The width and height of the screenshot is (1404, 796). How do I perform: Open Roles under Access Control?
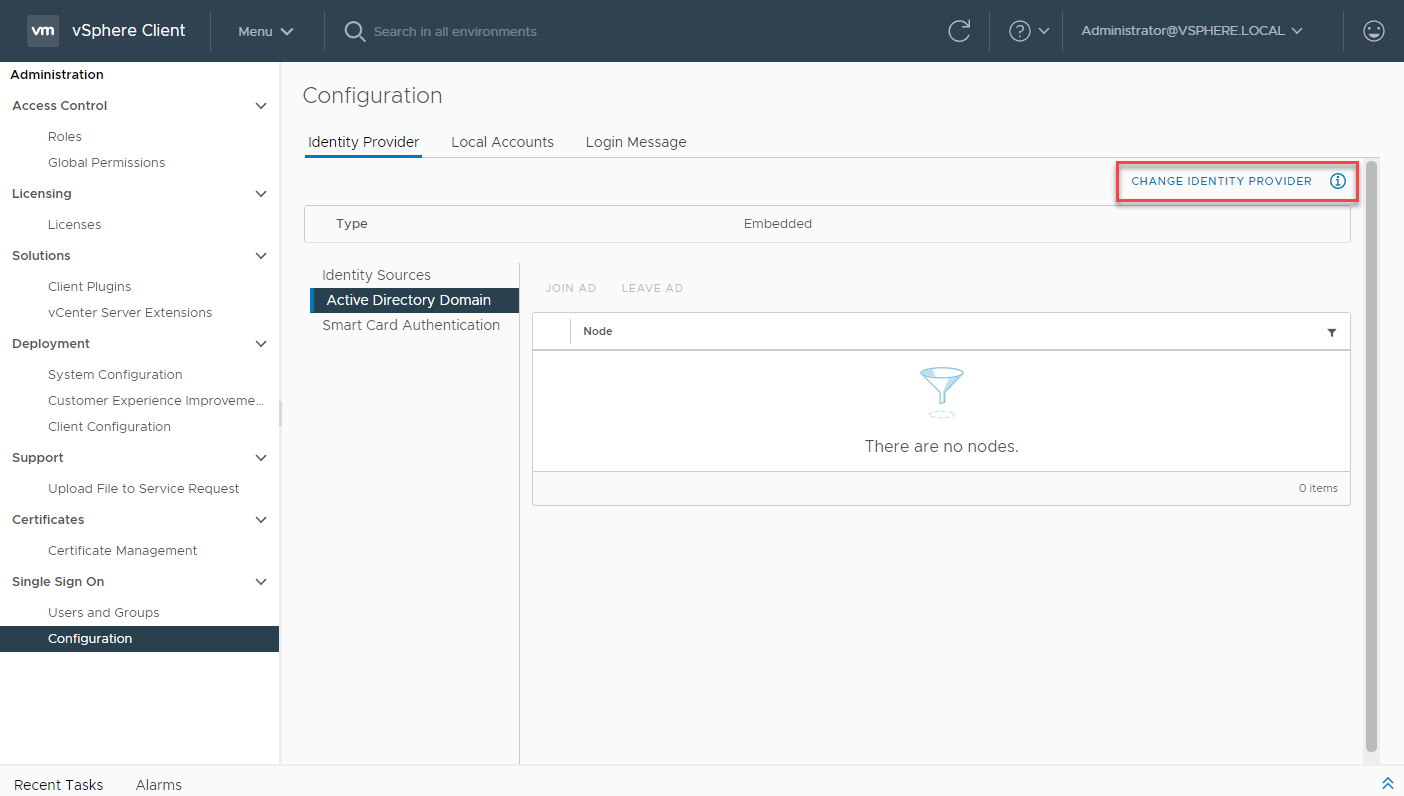click(65, 137)
